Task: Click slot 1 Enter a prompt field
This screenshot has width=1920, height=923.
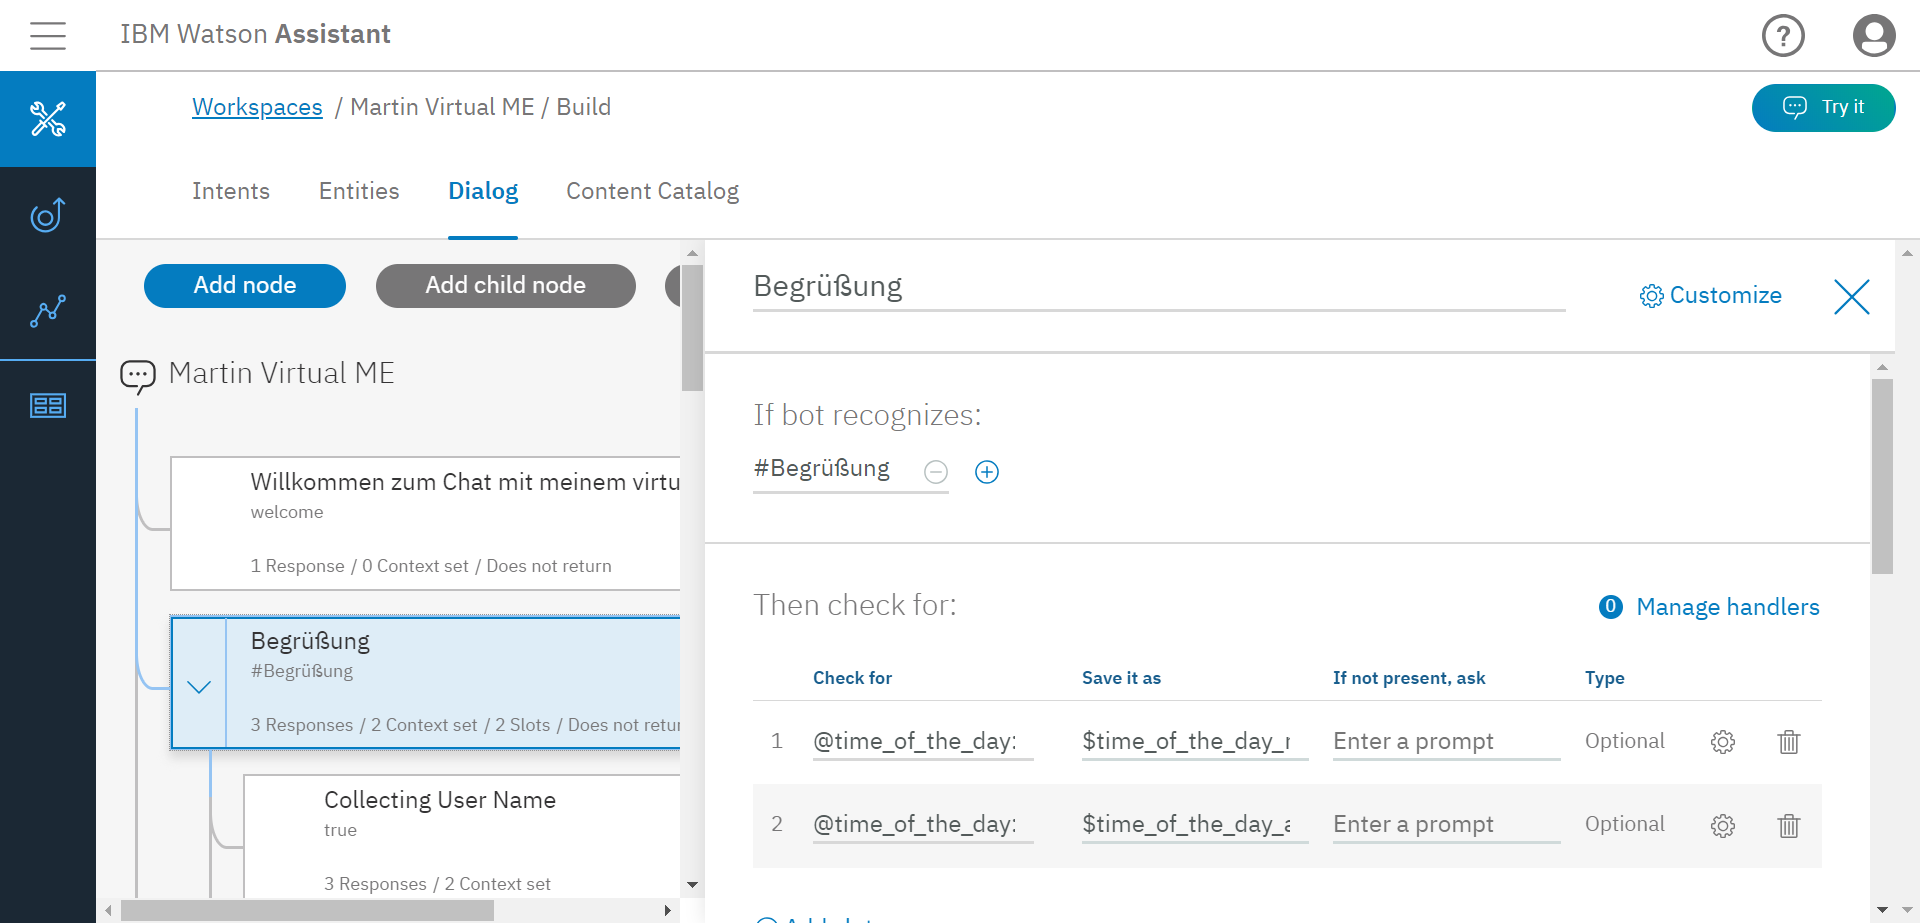Action: coord(1446,741)
